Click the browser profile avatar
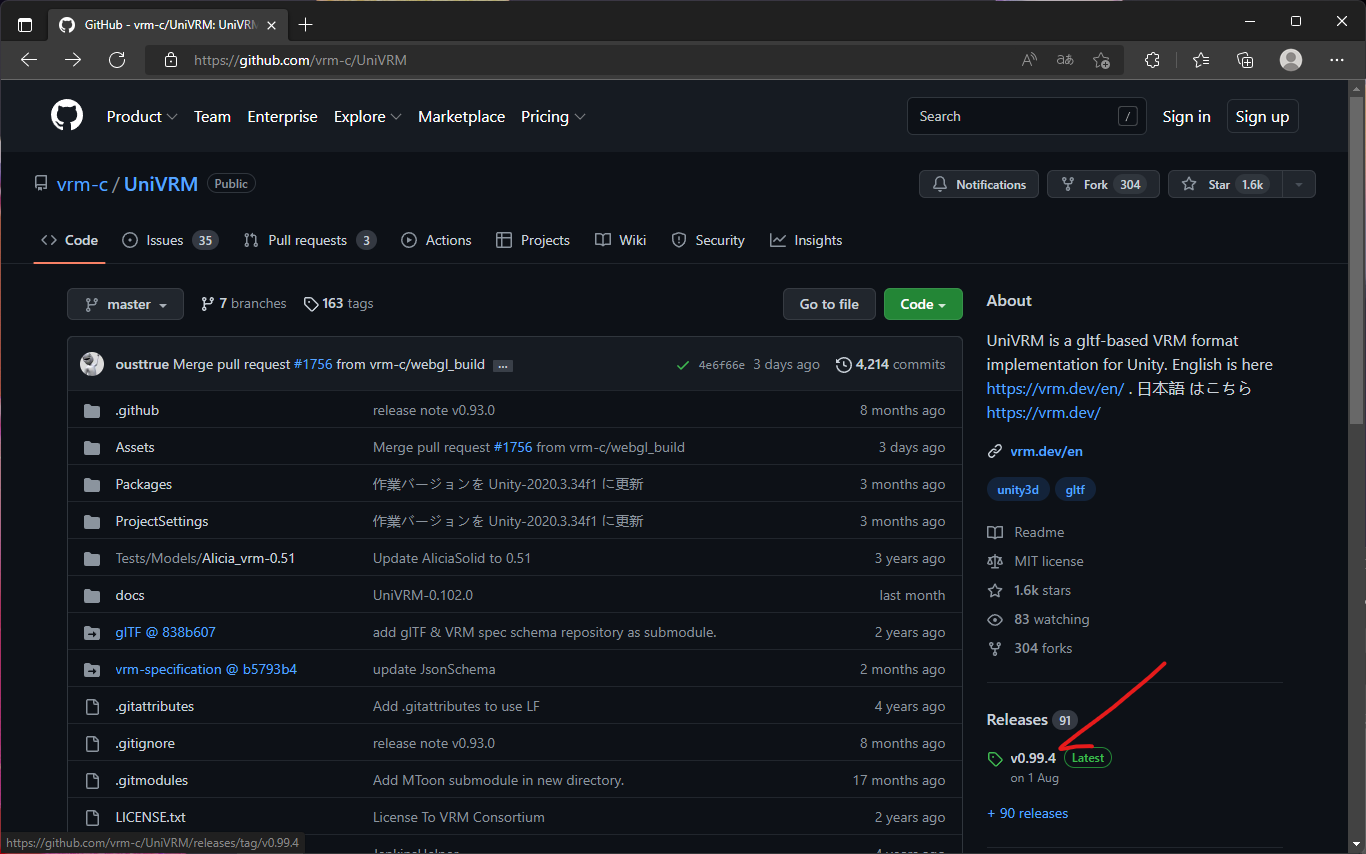Viewport: 1366px width, 854px height. pyautogui.click(x=1291, y=60)
